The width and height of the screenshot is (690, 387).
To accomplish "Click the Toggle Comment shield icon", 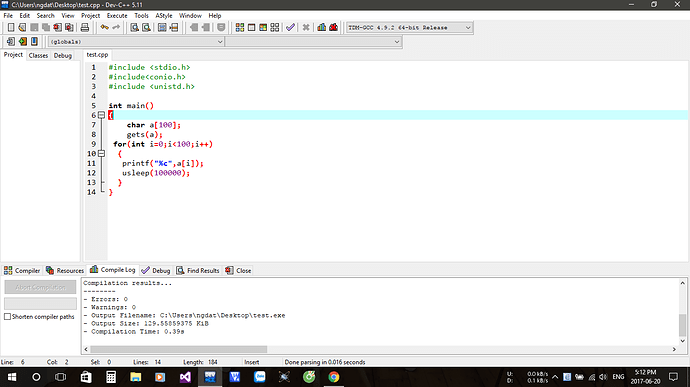I will pos(221,27).
